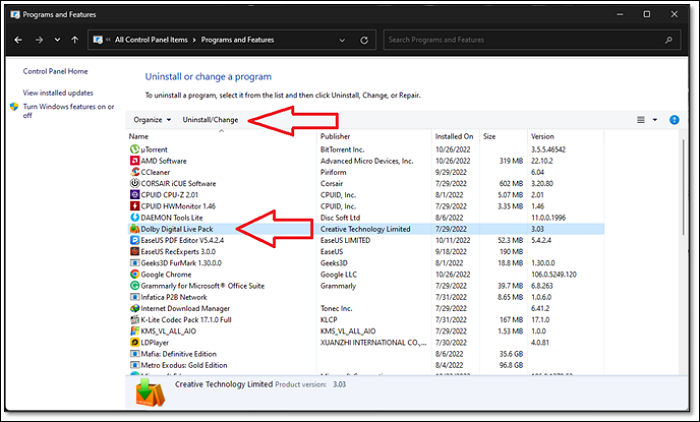Open Turn Windows features on or off

(68, 111)
